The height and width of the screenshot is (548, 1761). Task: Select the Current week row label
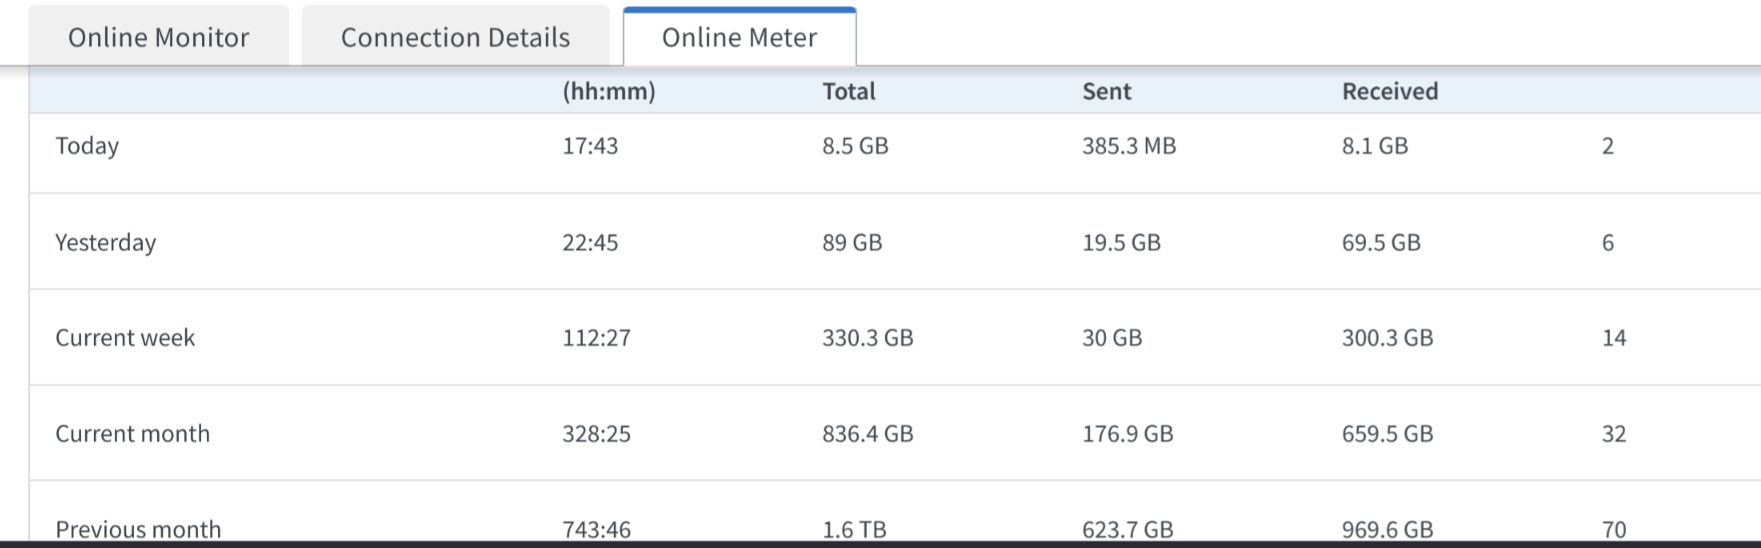(x=125, y=338)
